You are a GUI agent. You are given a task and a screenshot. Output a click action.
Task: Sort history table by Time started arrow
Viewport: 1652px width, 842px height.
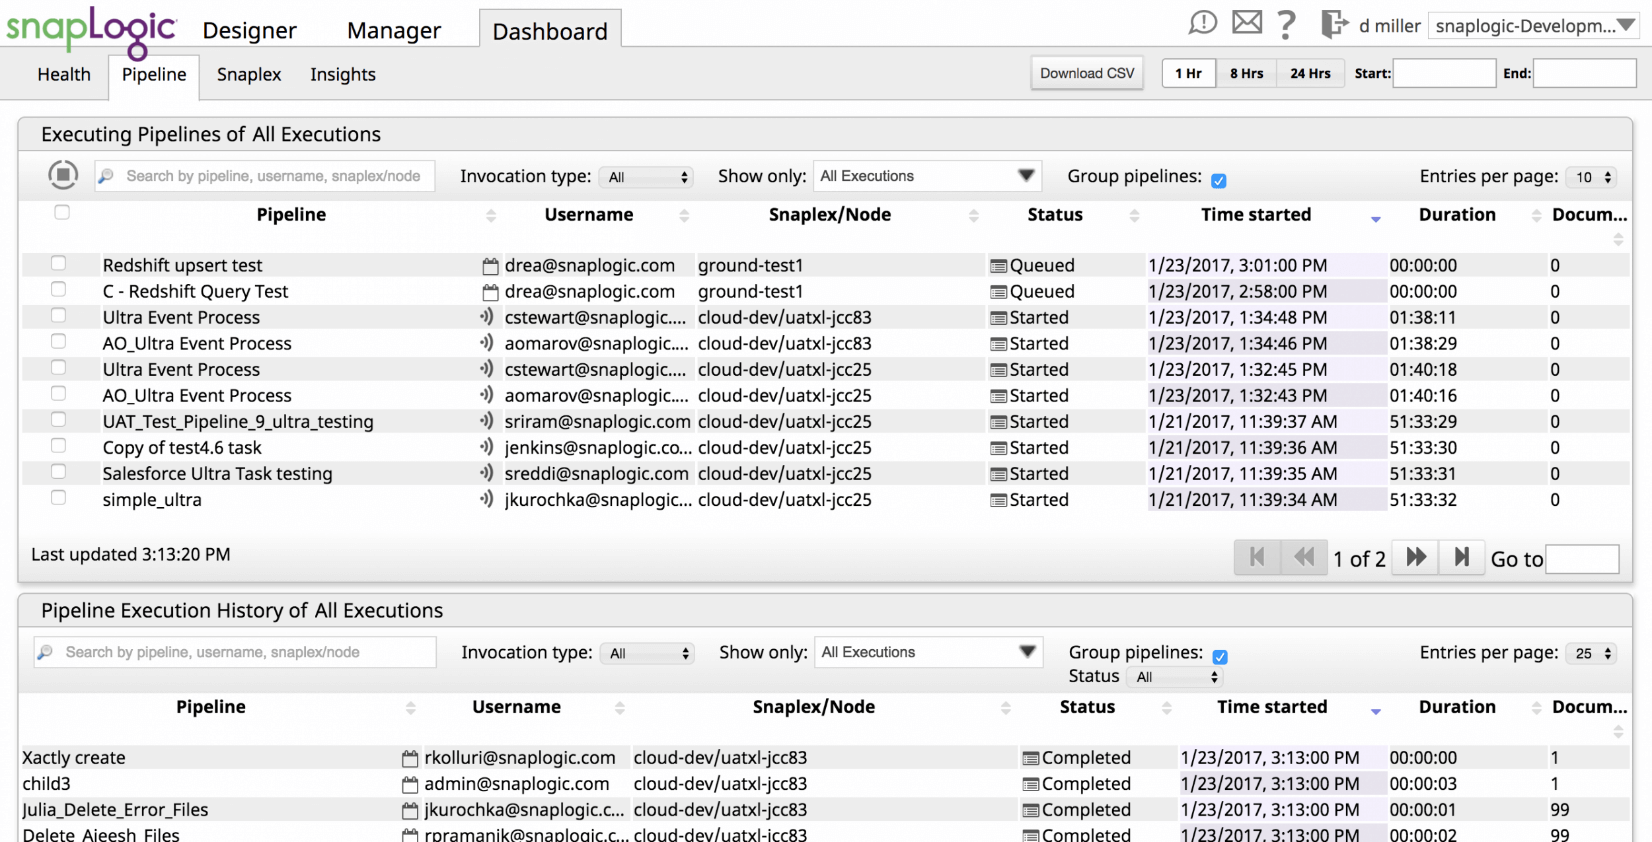pos(1376,711)
